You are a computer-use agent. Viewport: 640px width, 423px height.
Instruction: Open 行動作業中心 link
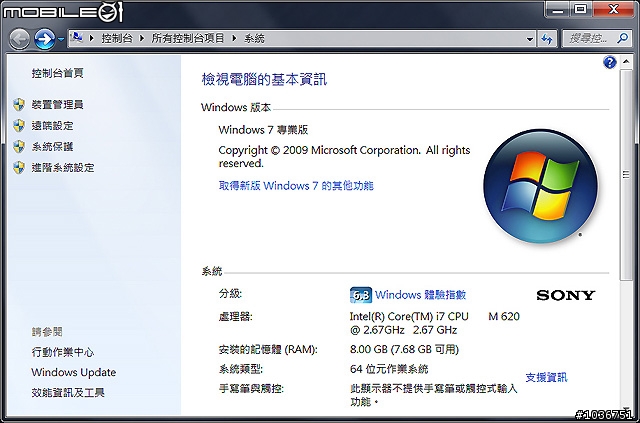pos(63,352)
